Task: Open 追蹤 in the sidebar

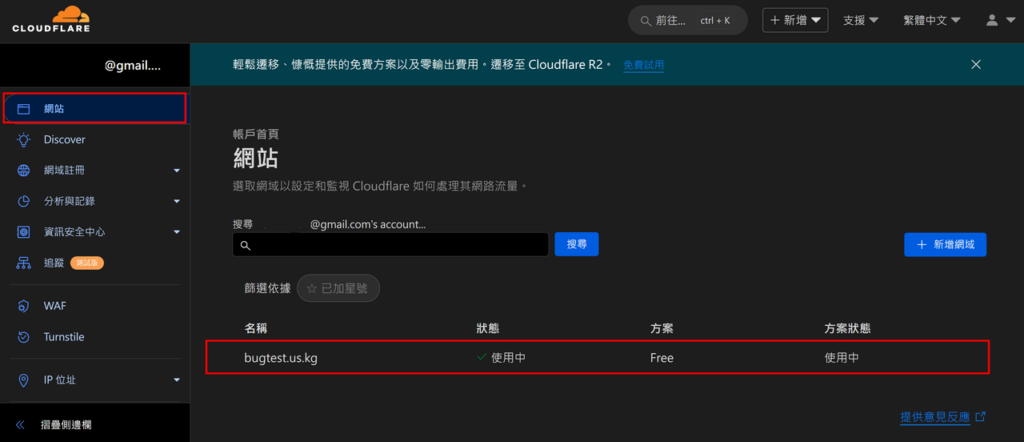Action: 54,263
